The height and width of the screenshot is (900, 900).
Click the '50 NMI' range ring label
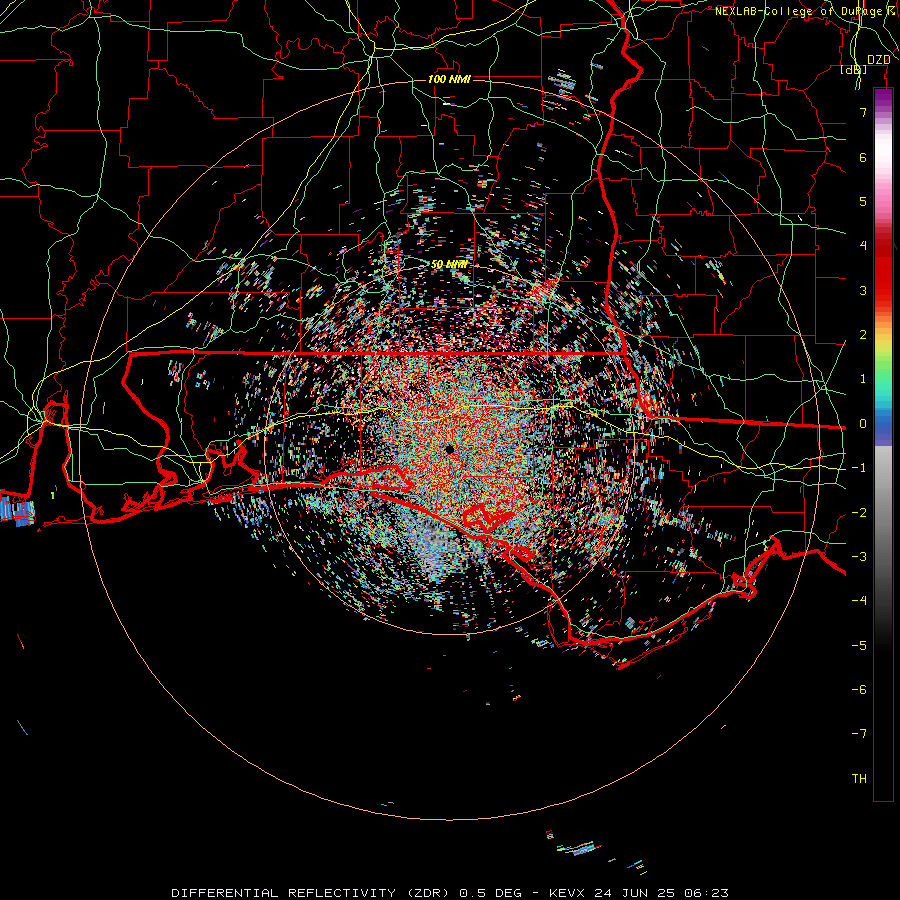click(449, 265)
